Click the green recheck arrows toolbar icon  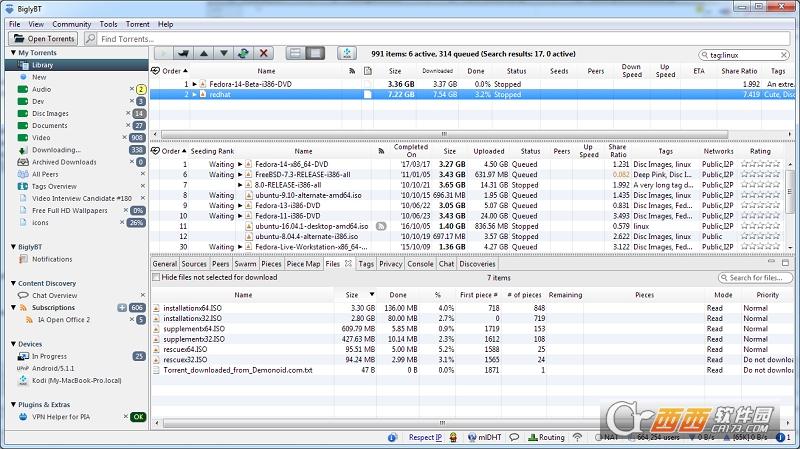tap(243, 53)
